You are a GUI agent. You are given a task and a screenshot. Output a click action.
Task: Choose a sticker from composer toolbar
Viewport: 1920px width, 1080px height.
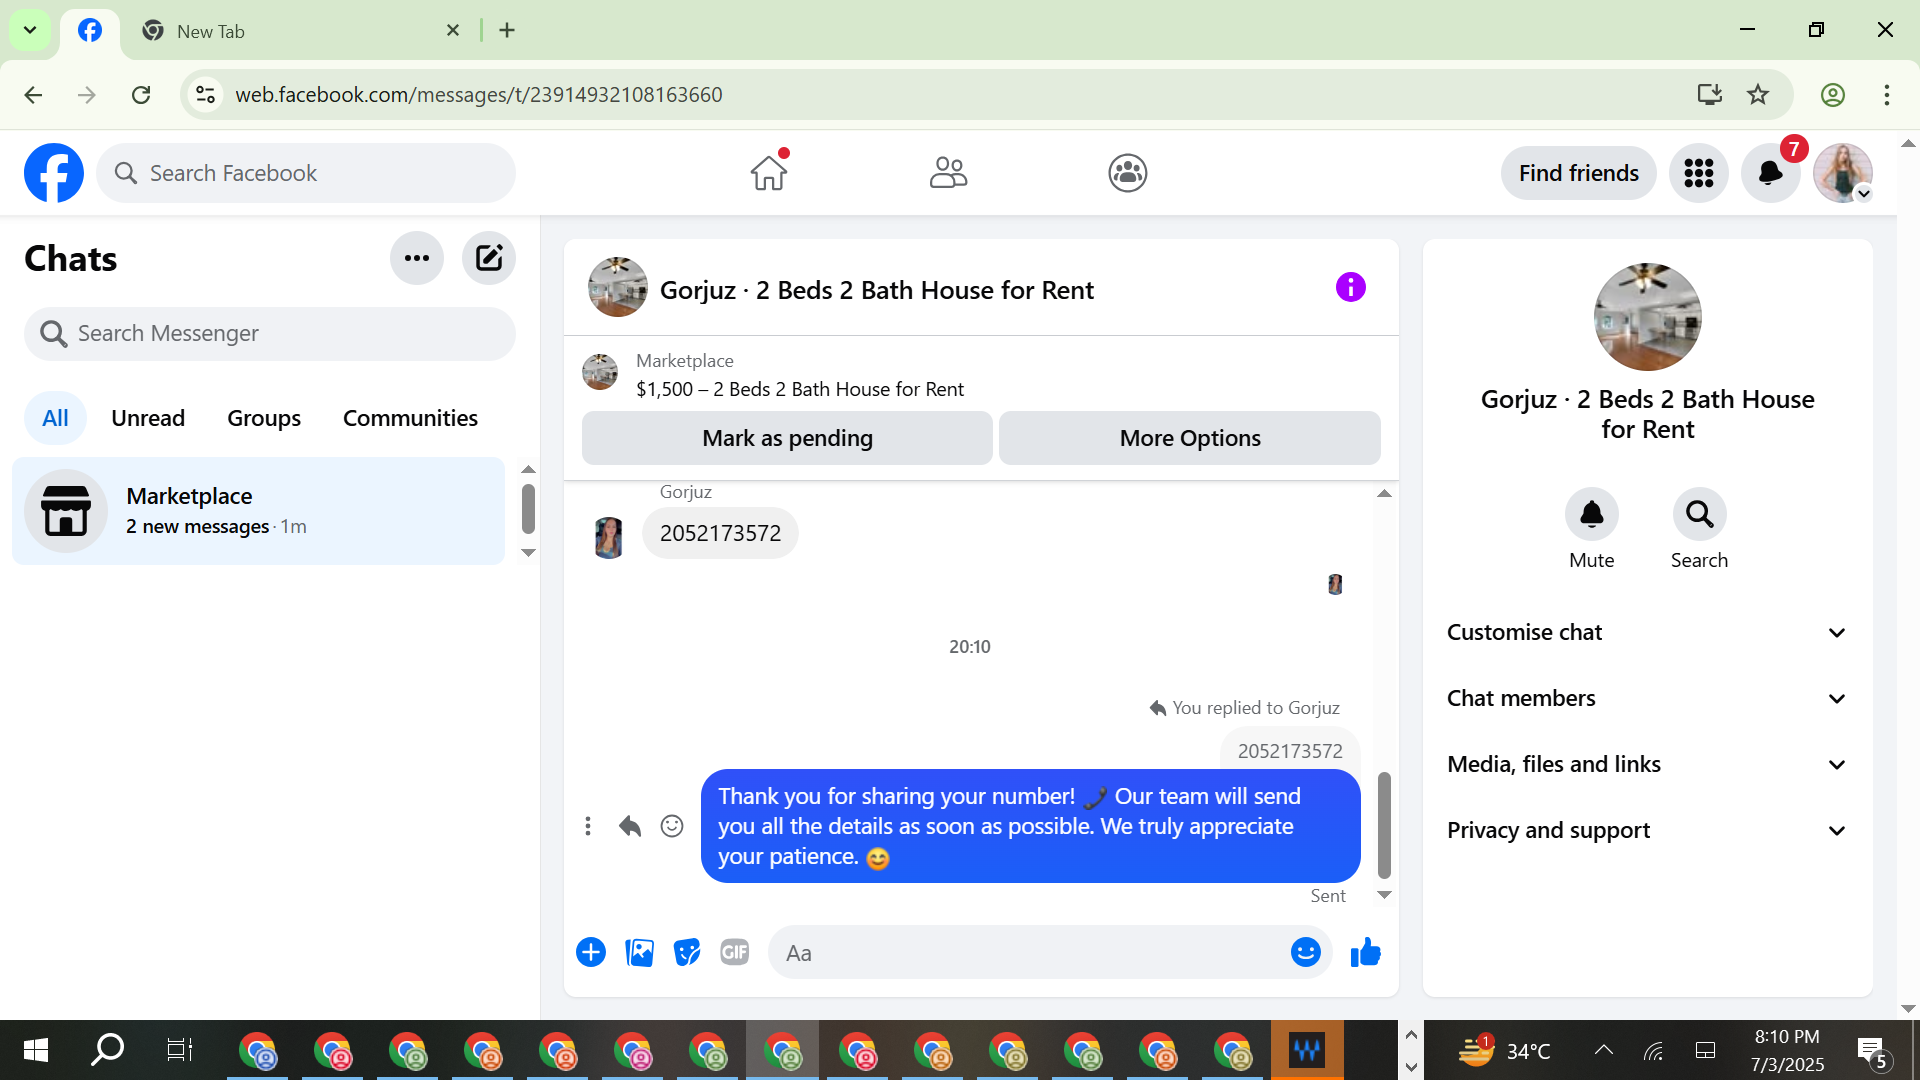687,953
